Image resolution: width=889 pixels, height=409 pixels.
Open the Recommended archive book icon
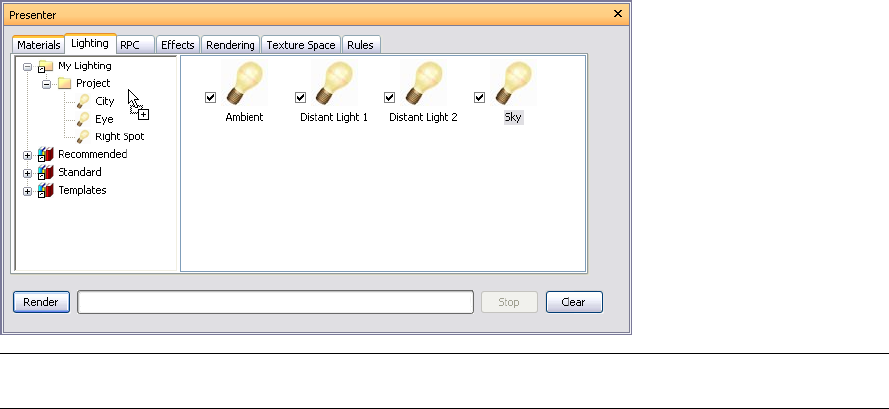45,154
